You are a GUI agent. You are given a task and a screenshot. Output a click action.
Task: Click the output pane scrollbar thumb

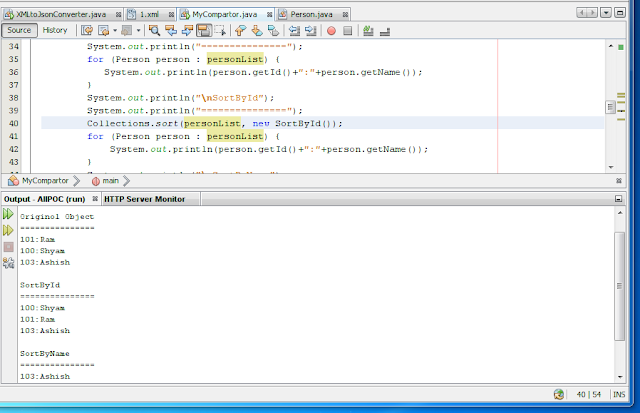click(x=620, y=286)
